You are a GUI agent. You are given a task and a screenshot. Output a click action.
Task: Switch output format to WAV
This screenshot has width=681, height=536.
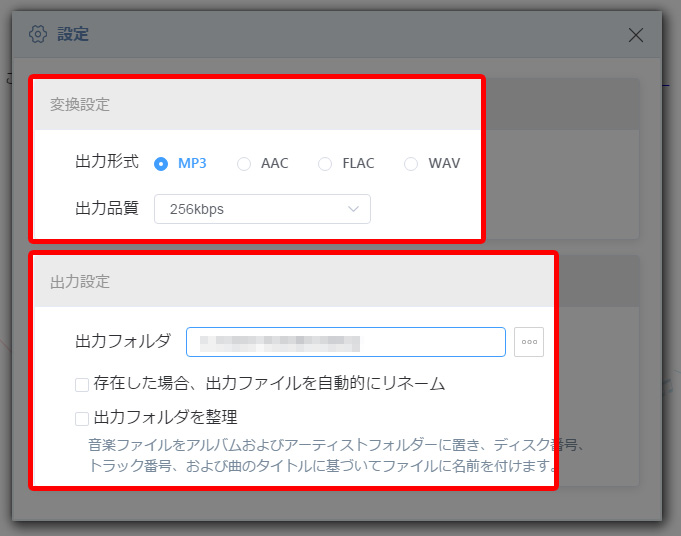[x=411, y=163]
